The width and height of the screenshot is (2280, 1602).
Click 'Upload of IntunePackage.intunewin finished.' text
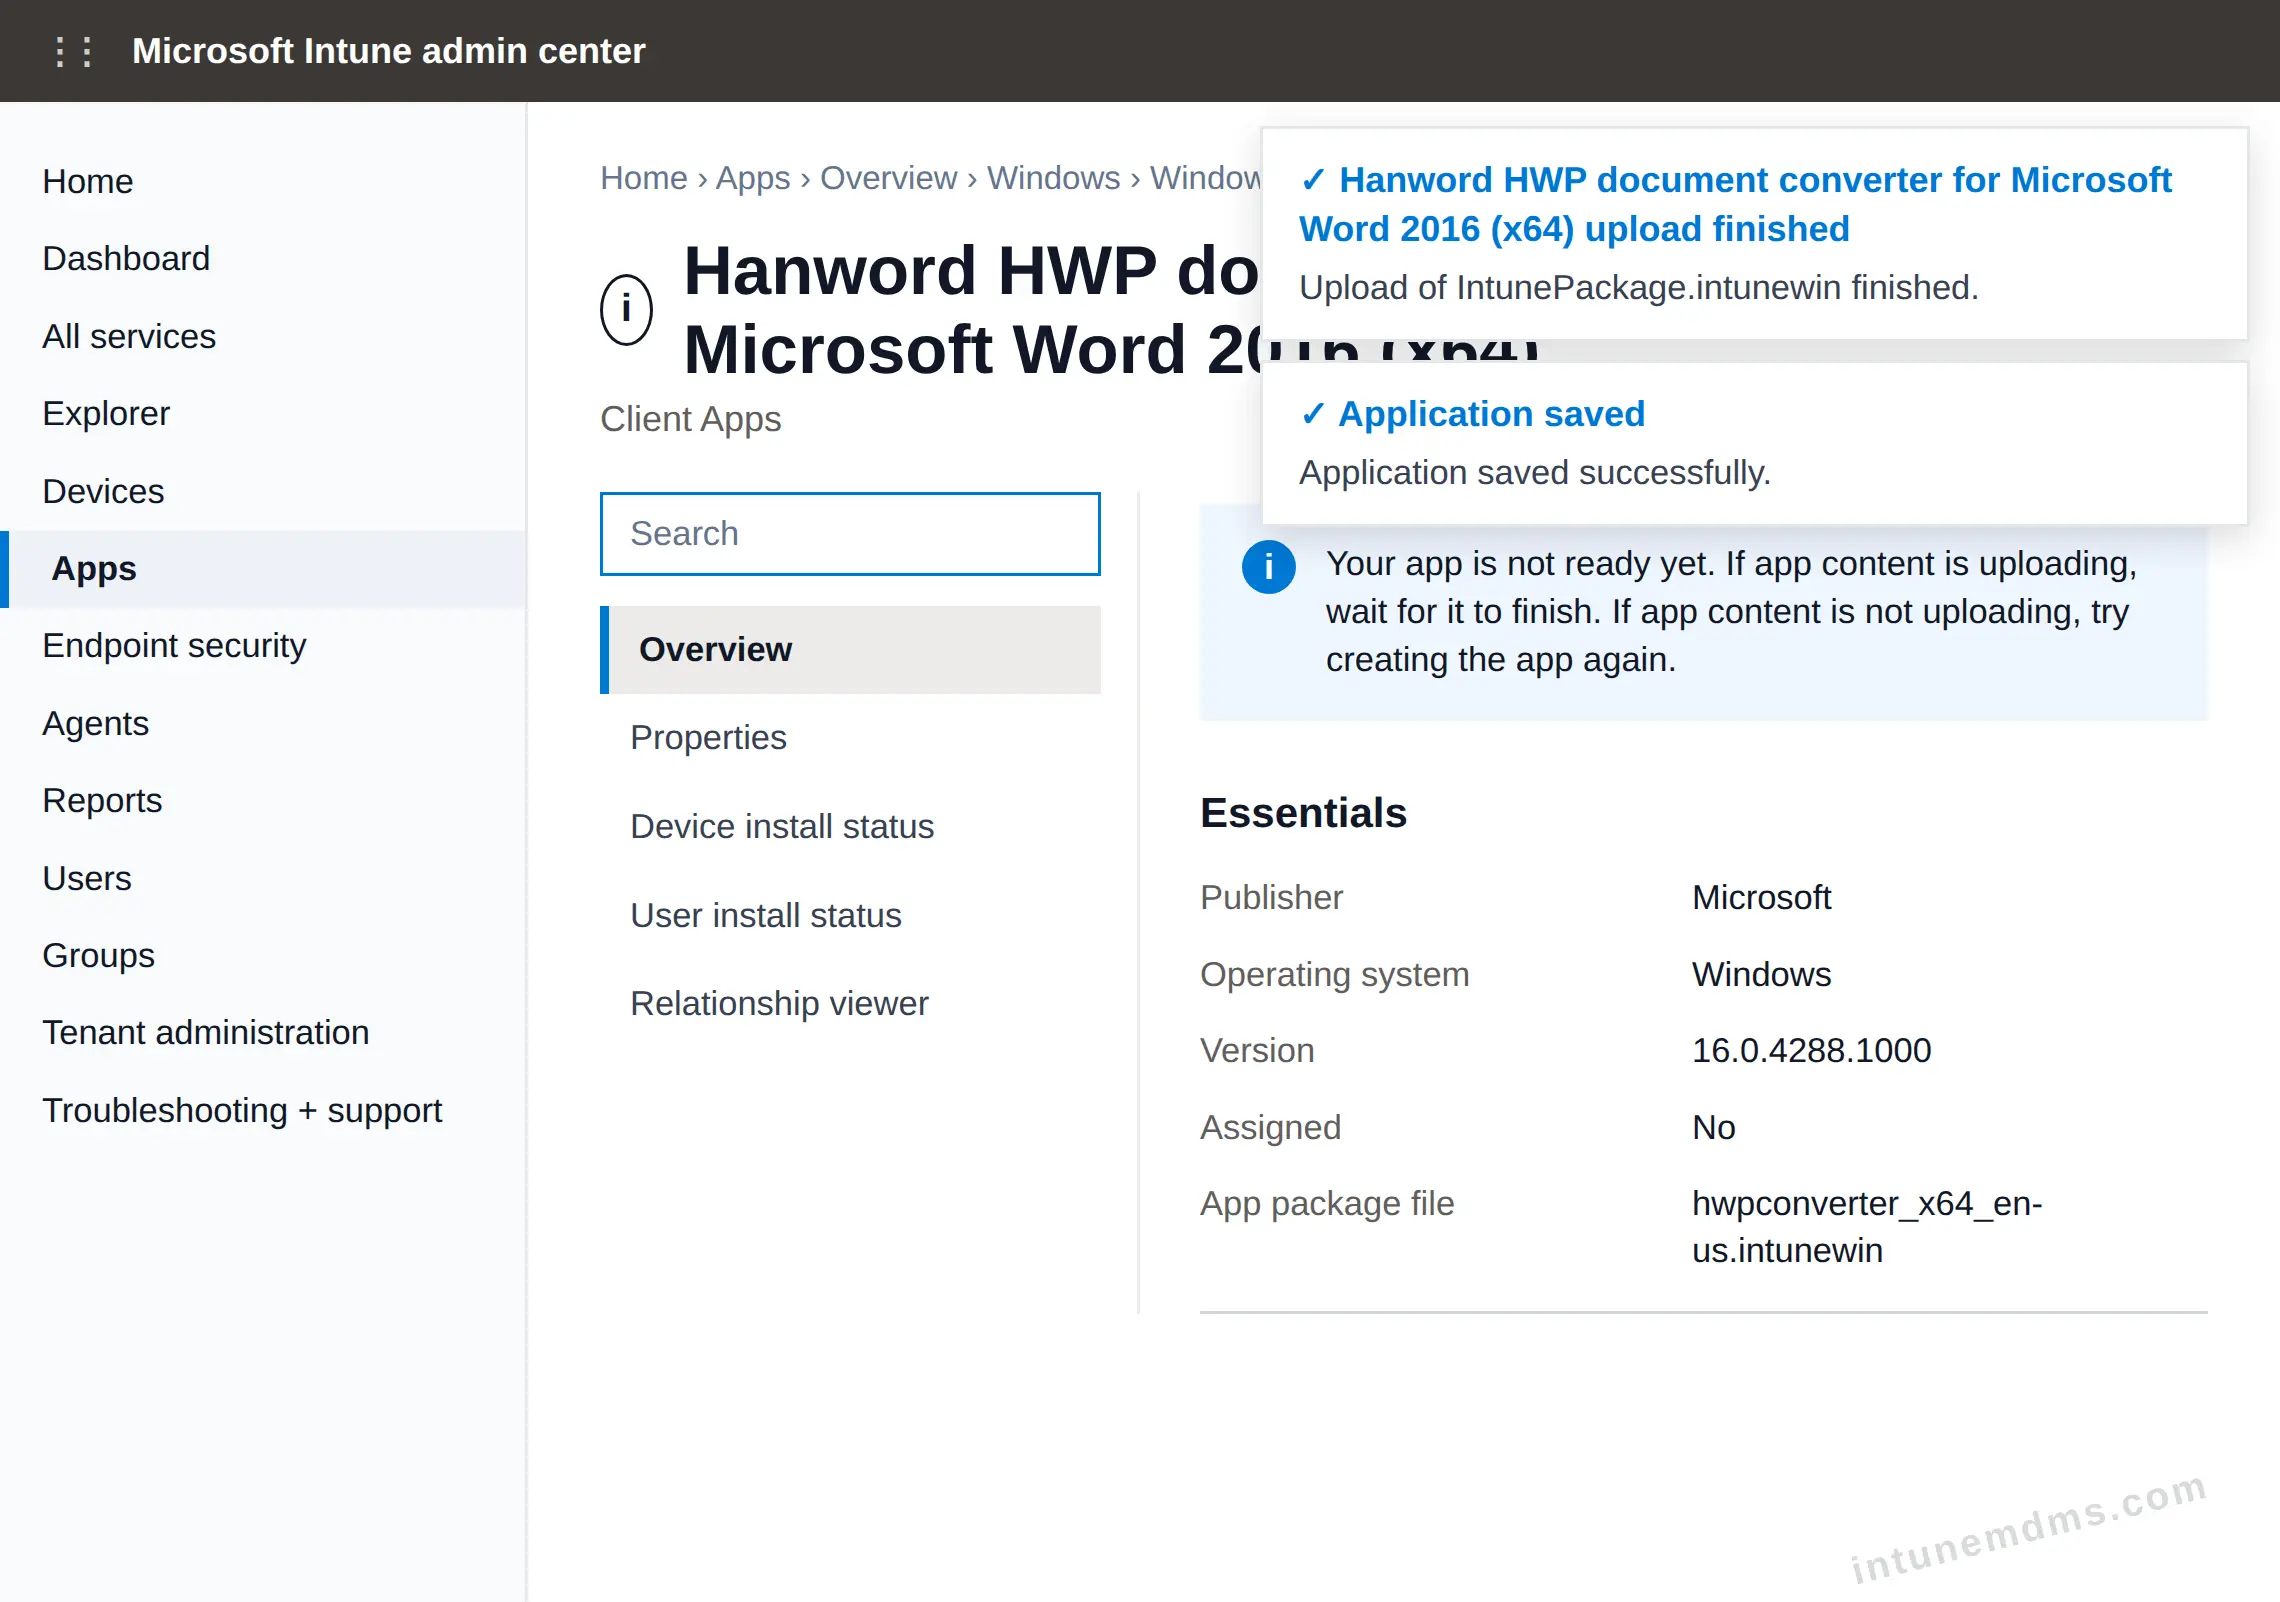click(1638, 288)
